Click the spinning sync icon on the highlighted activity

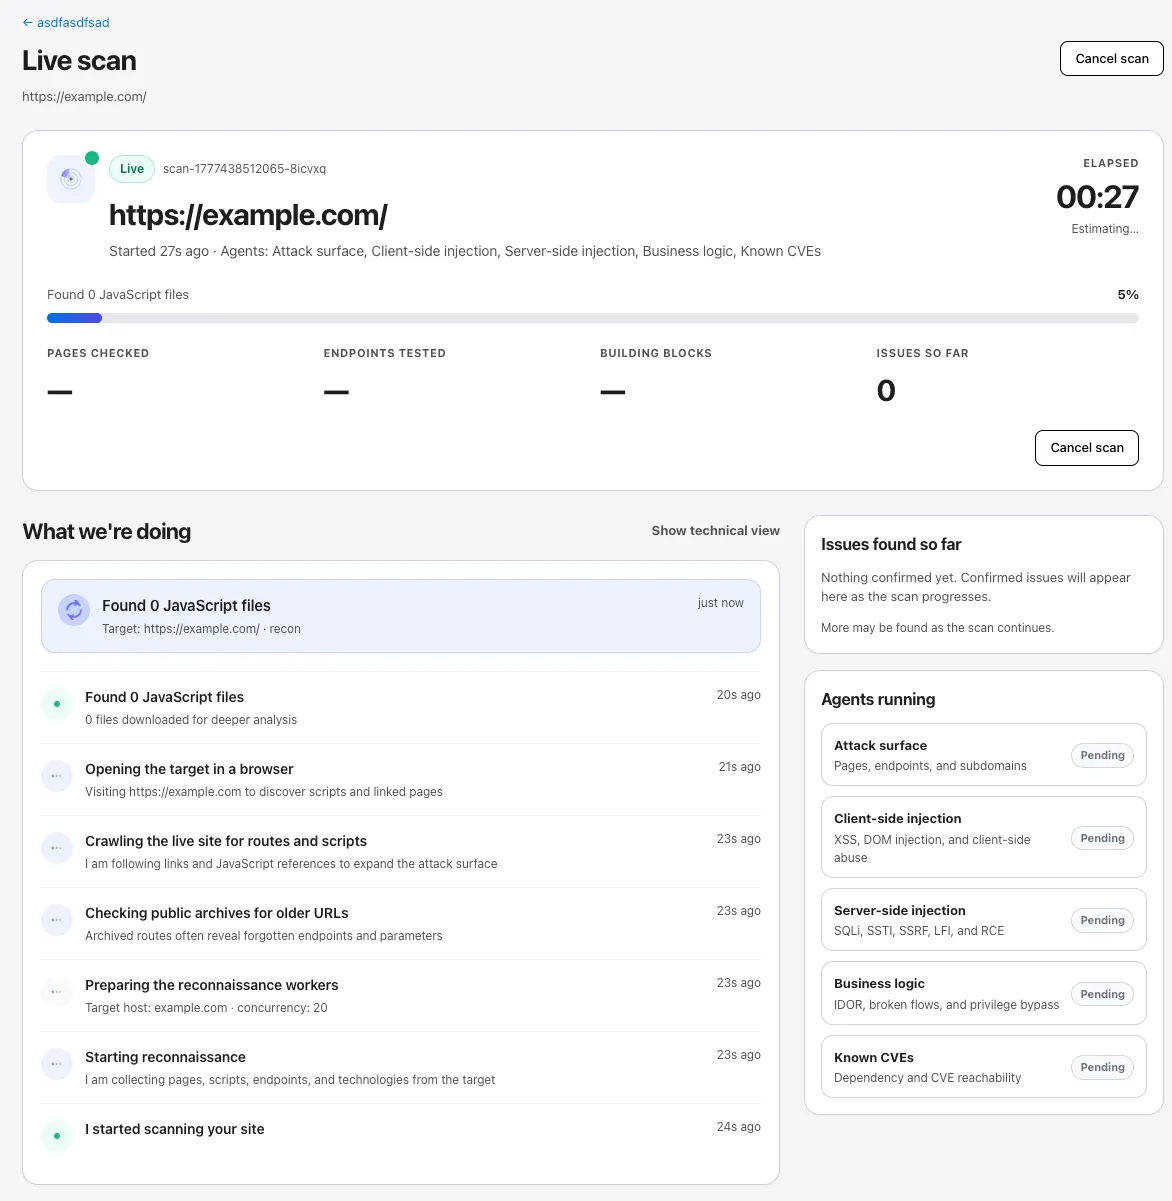73,610
